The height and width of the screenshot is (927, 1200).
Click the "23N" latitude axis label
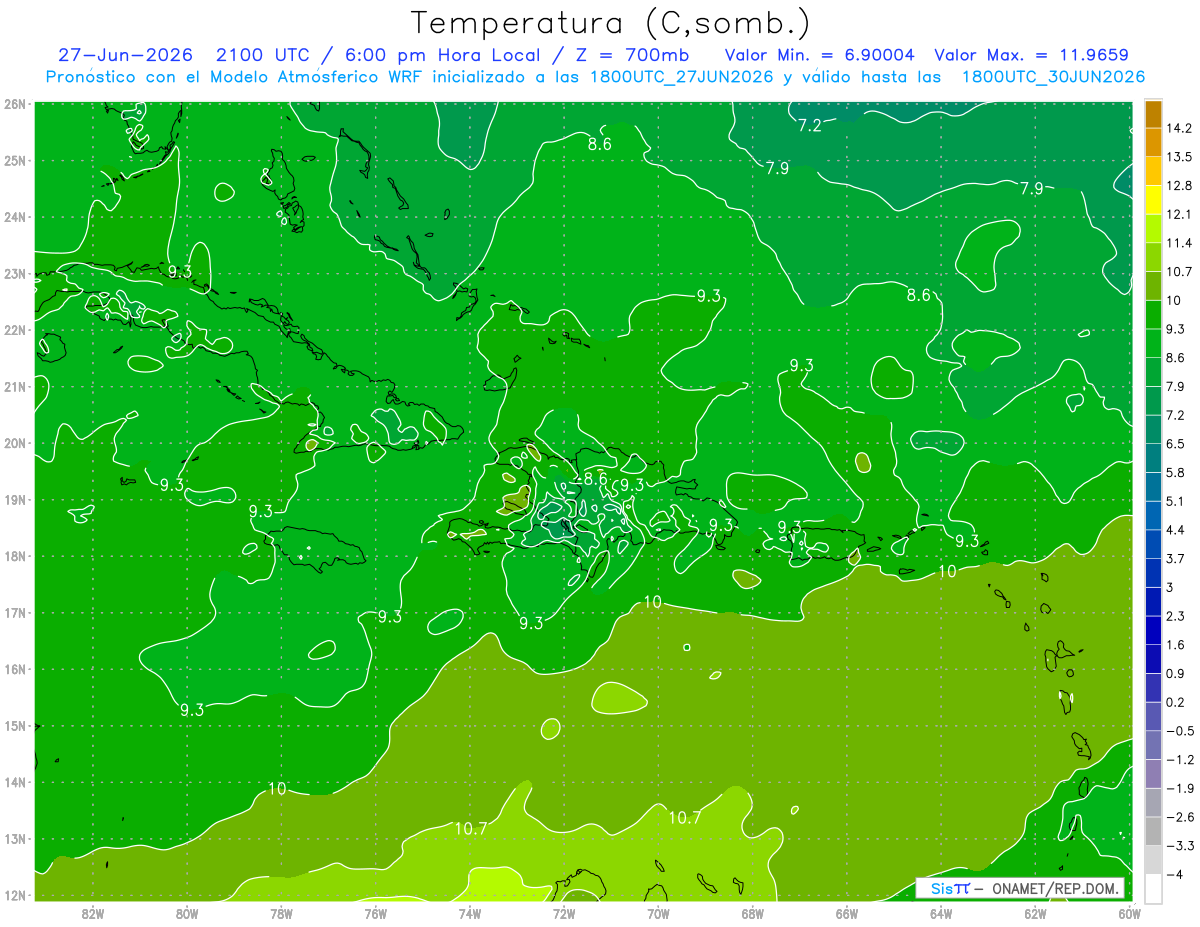[x=14, y=274]
